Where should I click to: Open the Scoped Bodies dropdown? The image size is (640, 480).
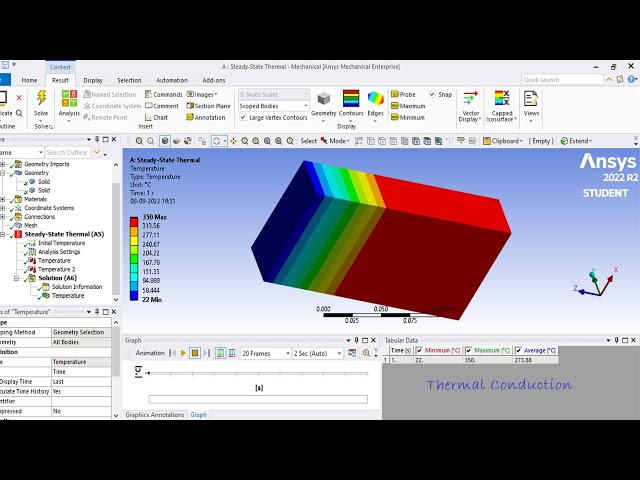(x=273, y=106)
